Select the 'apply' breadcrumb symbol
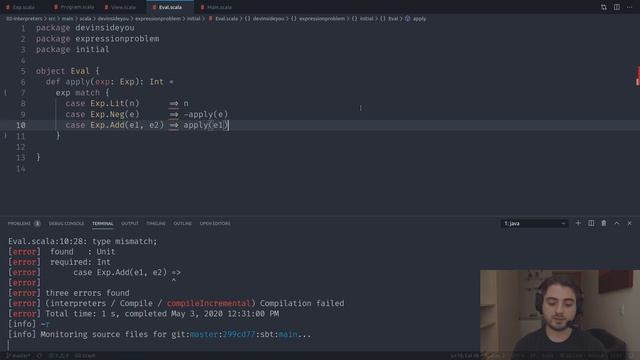 point(416,18)
